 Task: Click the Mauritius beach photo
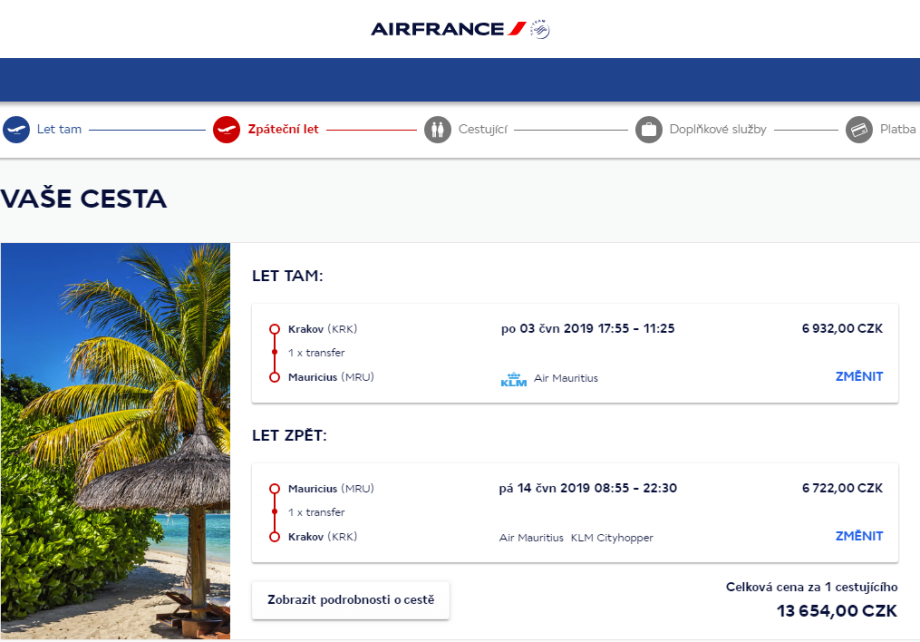tap(115, 440)
